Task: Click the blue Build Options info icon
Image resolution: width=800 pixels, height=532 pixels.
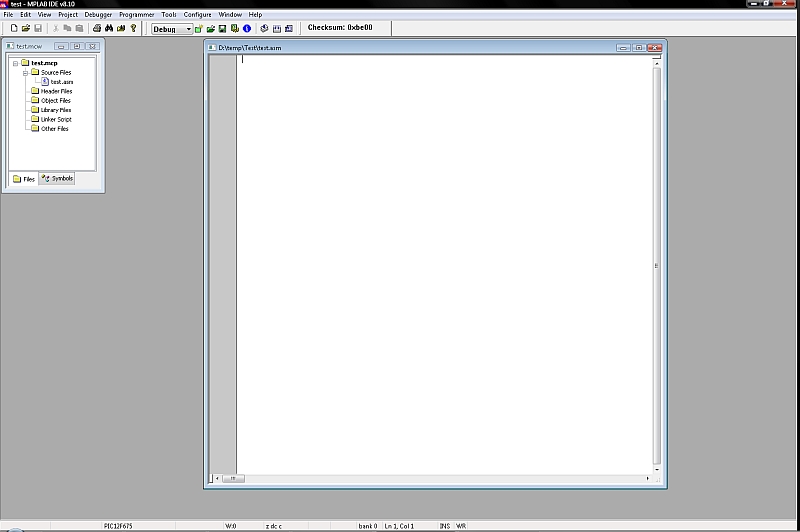Action: click(247, 29)
